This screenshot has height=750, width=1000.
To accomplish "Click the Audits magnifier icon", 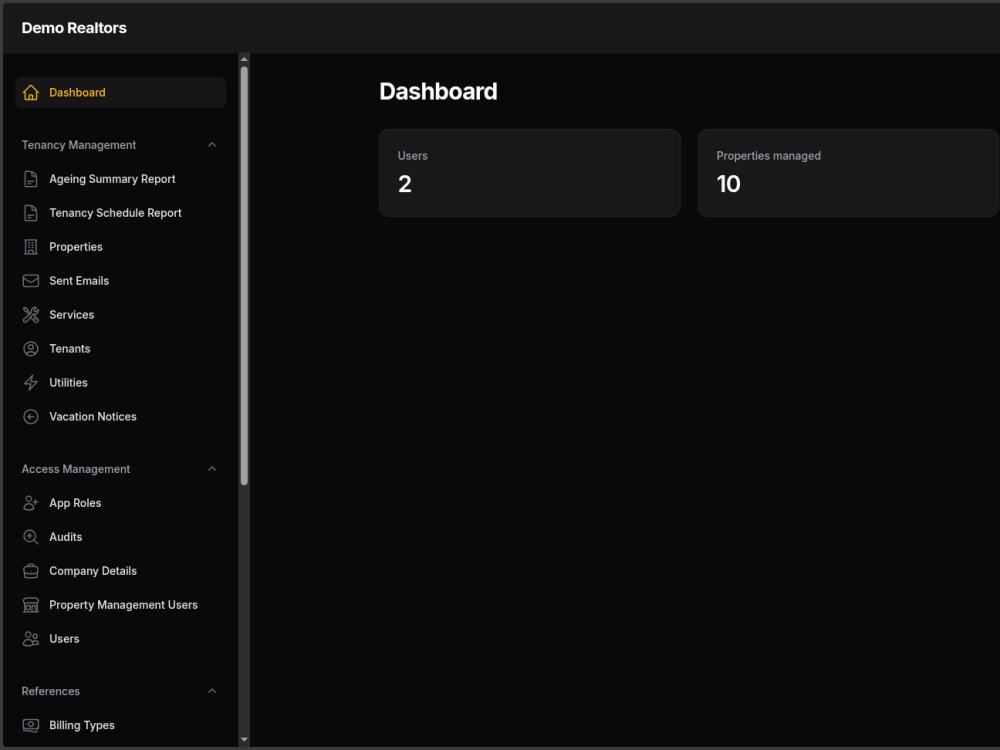I will pos(31,537).
